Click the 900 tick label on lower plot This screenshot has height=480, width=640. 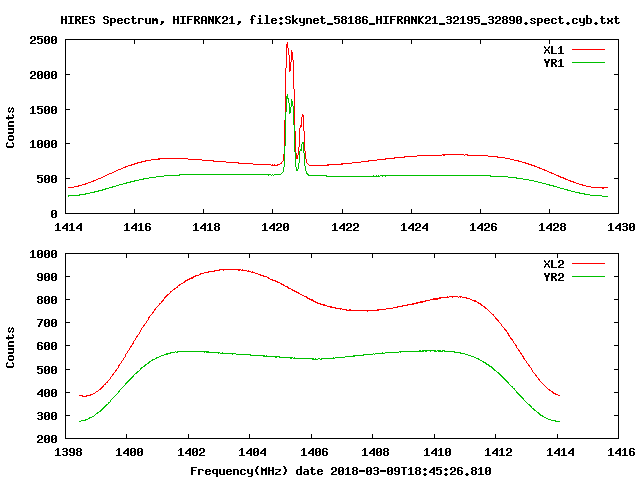pos(47,277)
